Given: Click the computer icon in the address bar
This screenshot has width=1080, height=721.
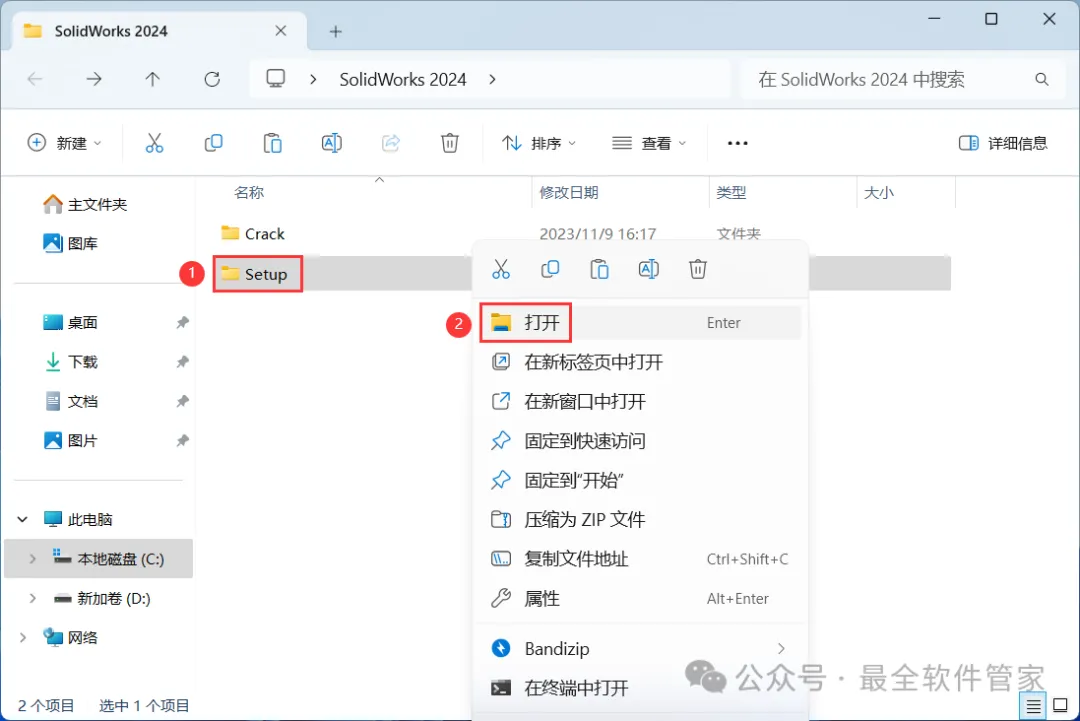Looking at the screenshot, I should coord(276,79).
